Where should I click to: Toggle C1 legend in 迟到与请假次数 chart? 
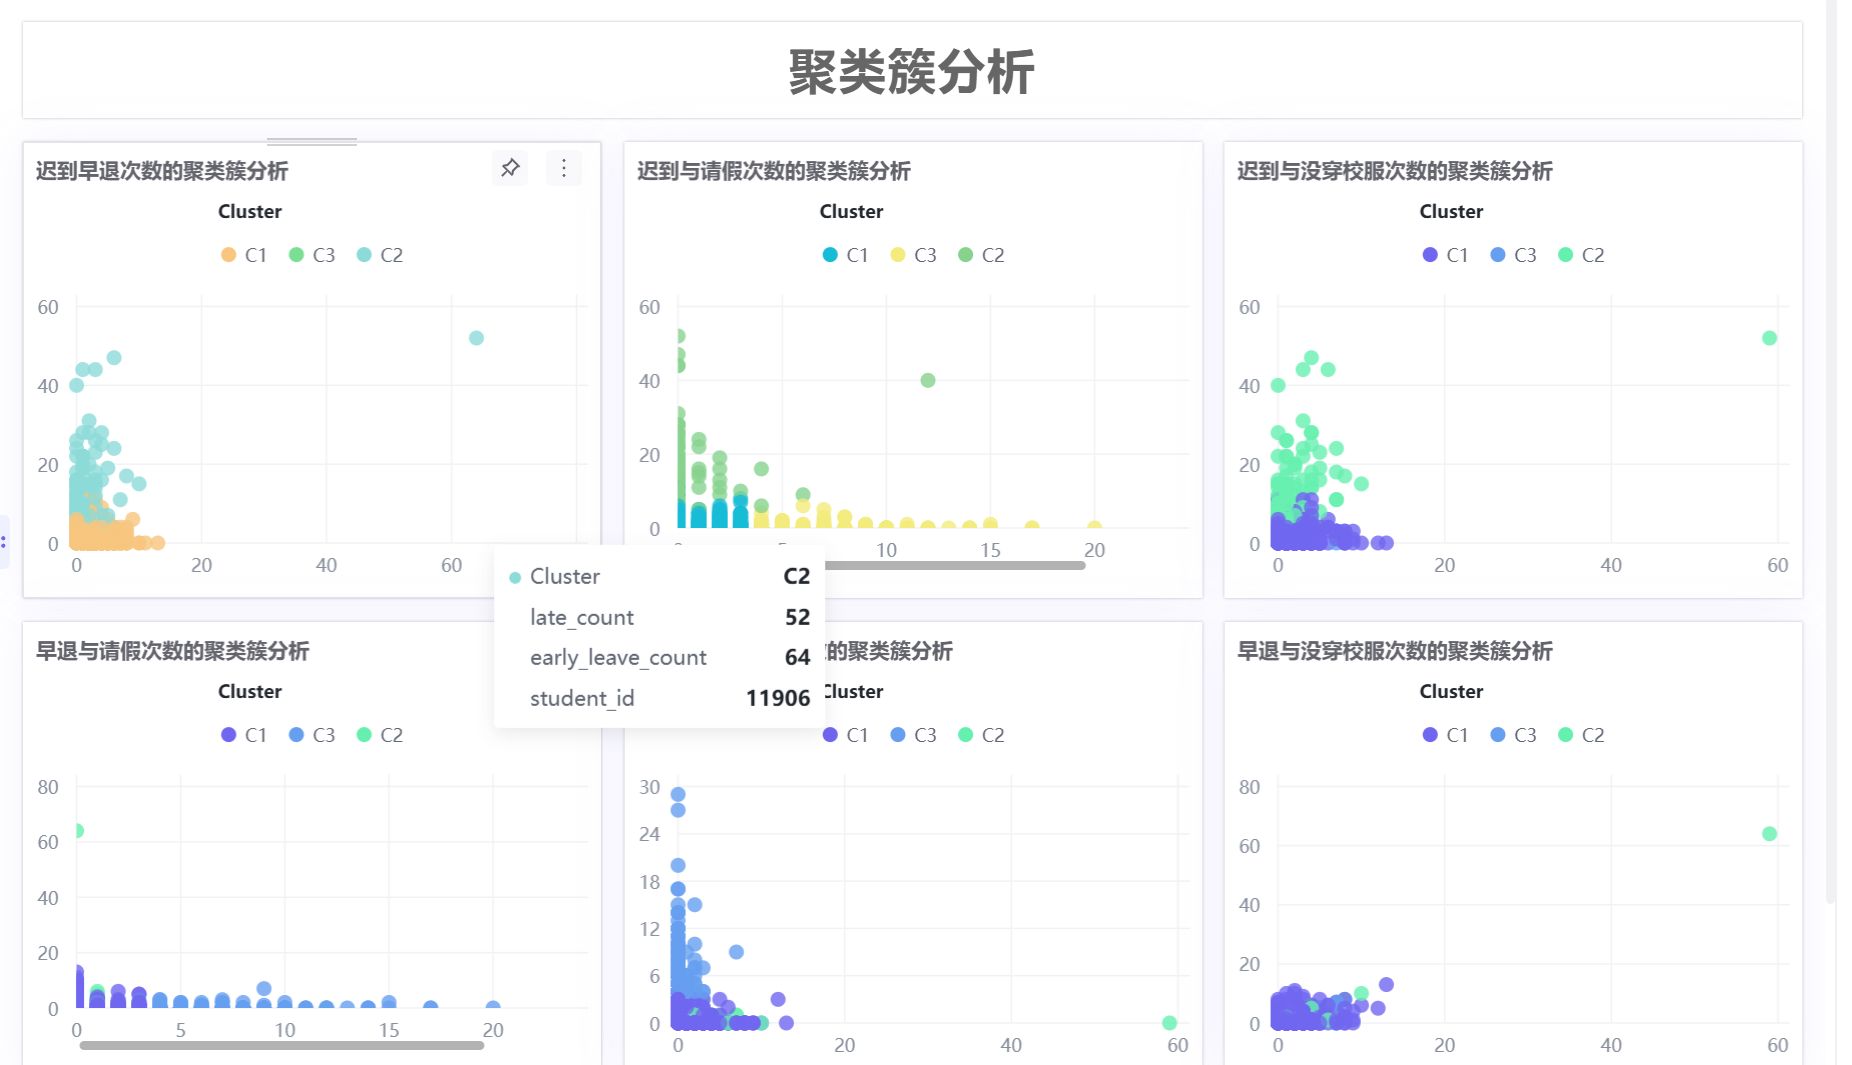click(845, 255)
